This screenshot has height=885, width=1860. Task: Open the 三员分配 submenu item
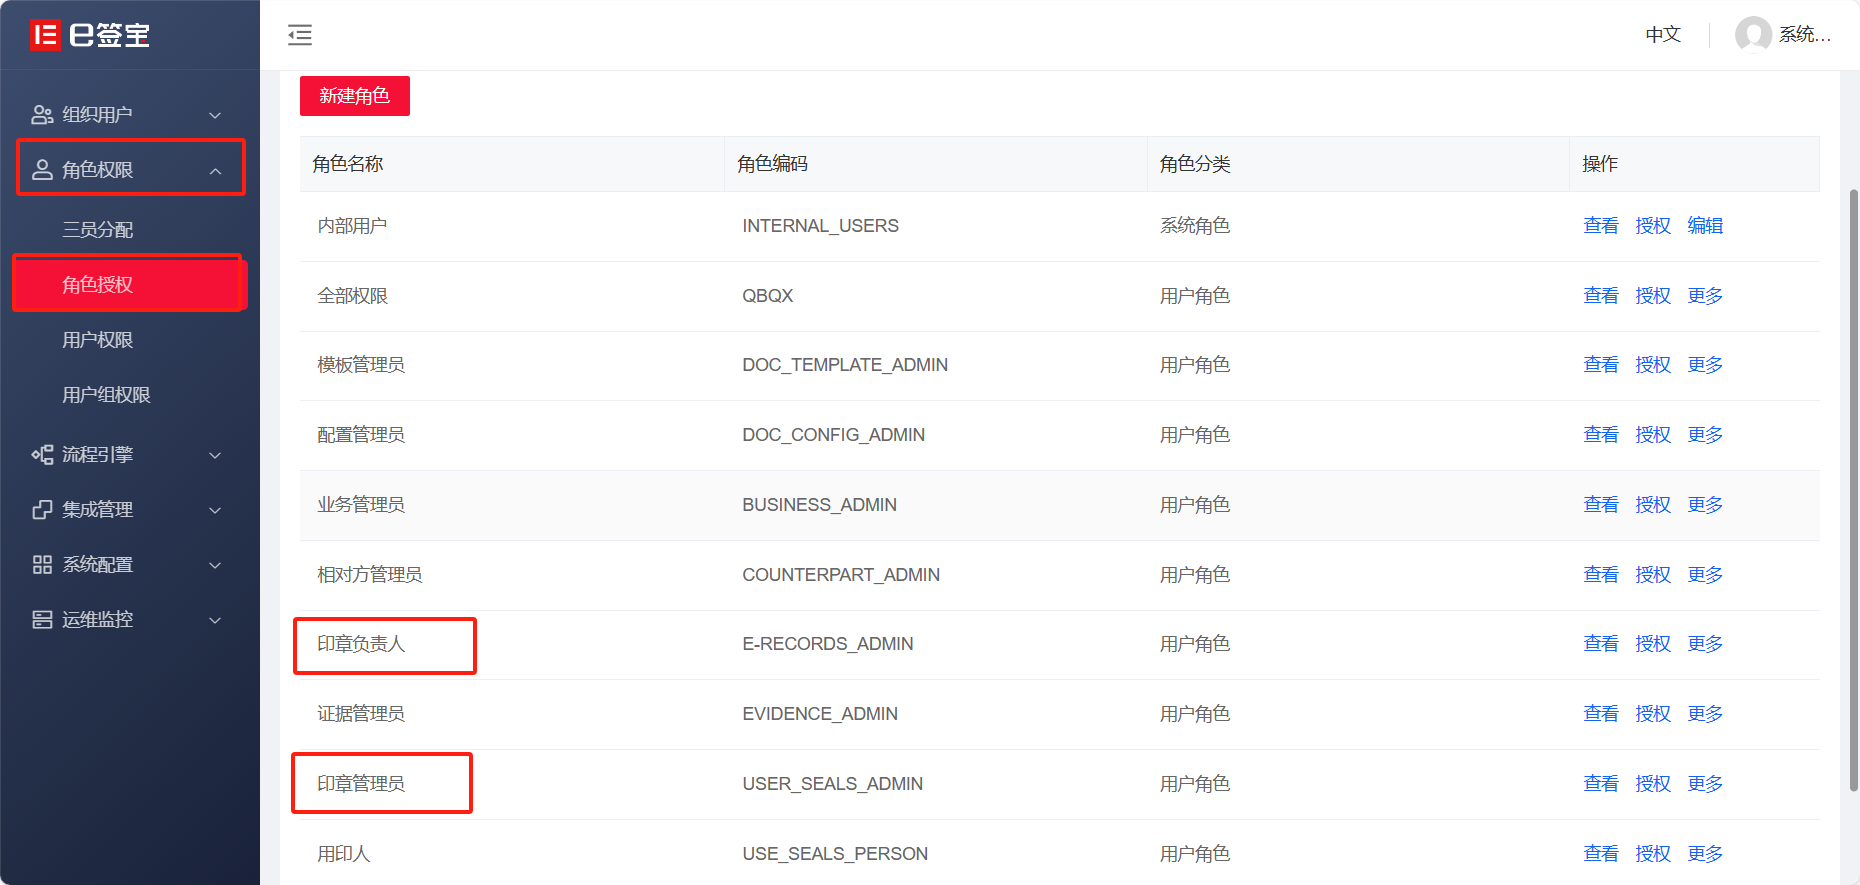(98, 230)
